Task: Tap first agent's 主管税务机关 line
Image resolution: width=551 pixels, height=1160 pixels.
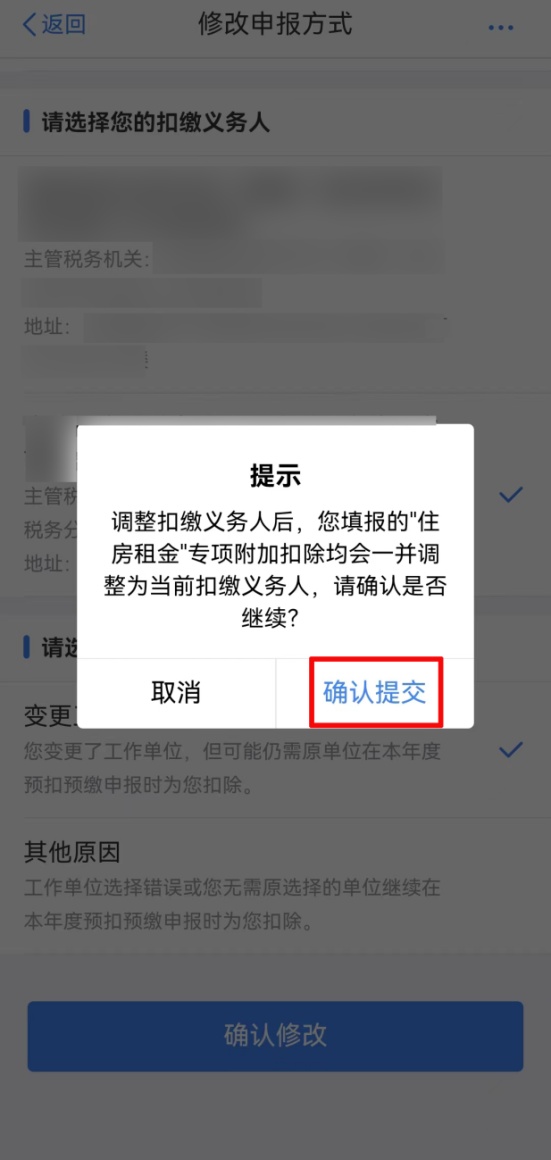Action: click(233, 260)
